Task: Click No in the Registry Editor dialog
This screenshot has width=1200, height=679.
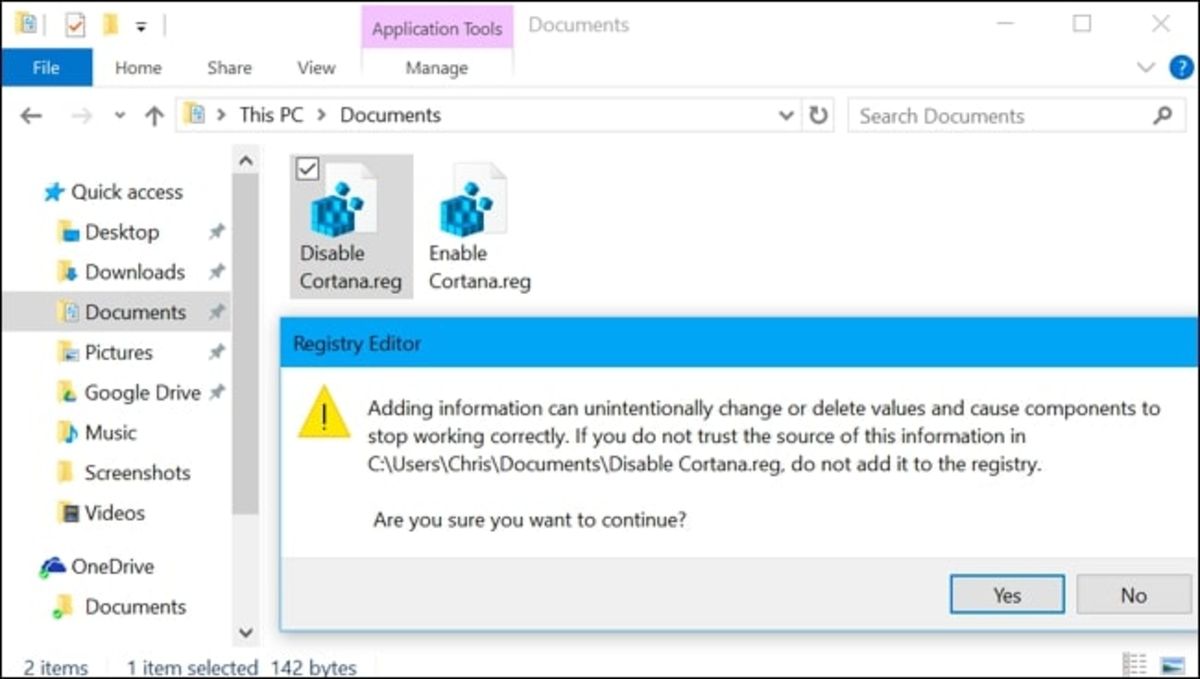Action: pyautogui.click(x=1133, y=595)
